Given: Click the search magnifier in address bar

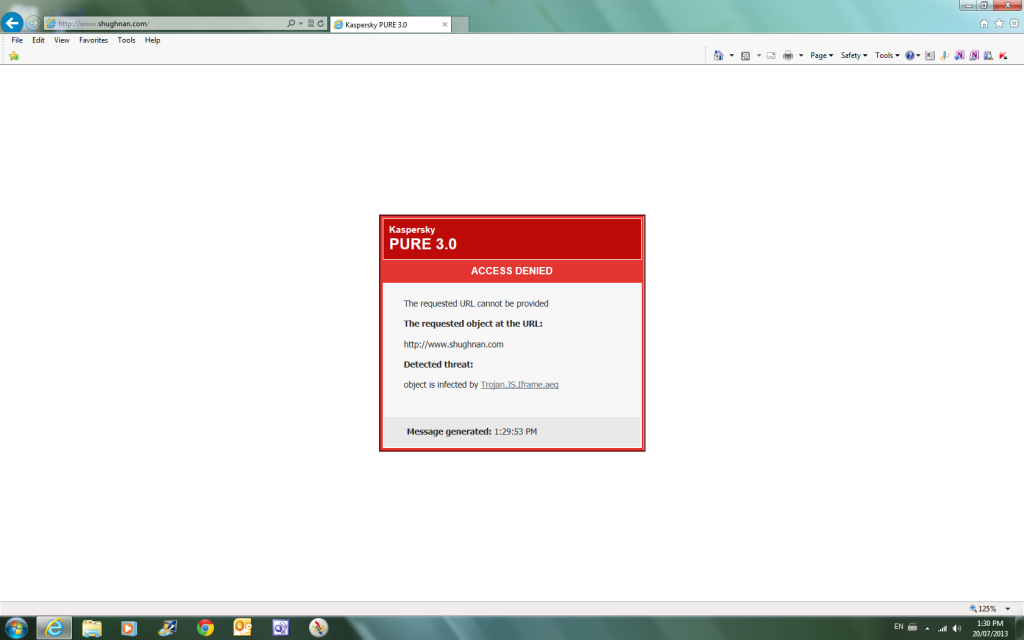Looking at the screenshot, I should (x=291, y=24).
